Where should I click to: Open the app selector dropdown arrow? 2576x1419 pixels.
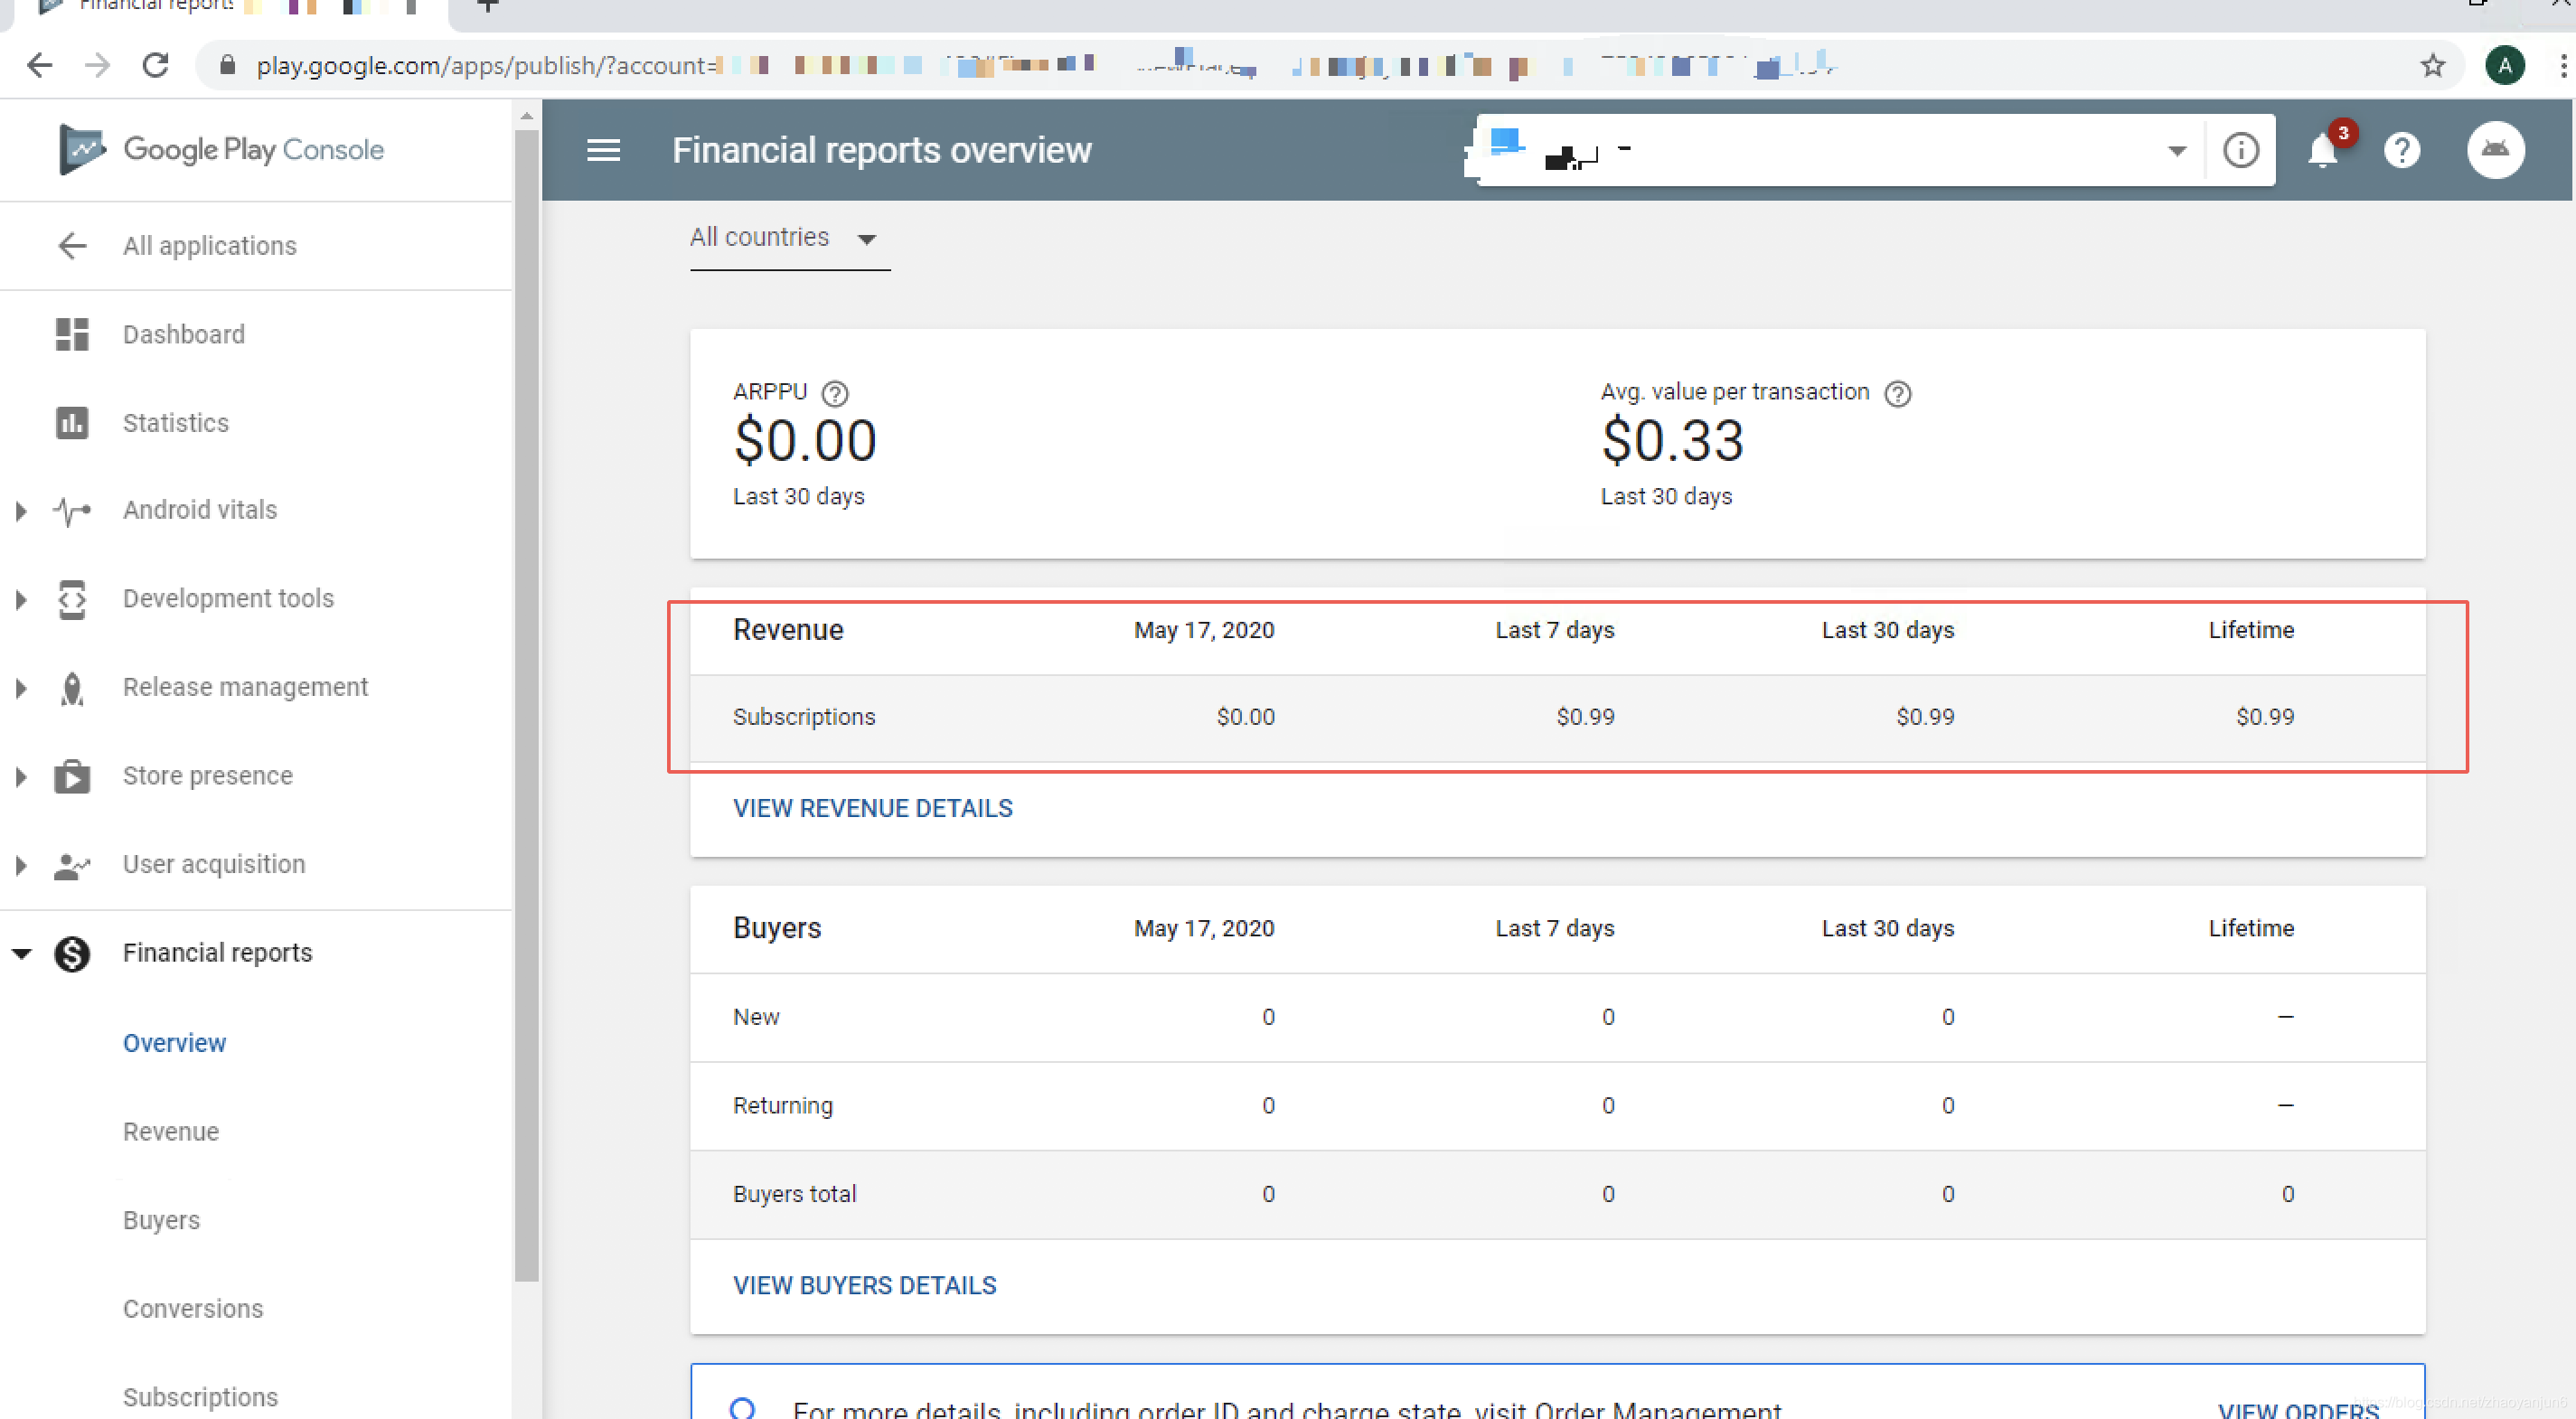[x=2176, y=152]
